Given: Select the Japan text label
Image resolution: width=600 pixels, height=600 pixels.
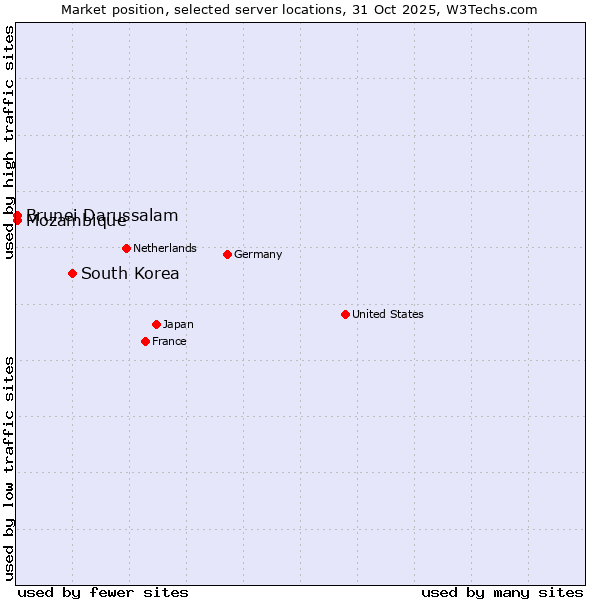Looking at the screenshot, I should [178, 324].
